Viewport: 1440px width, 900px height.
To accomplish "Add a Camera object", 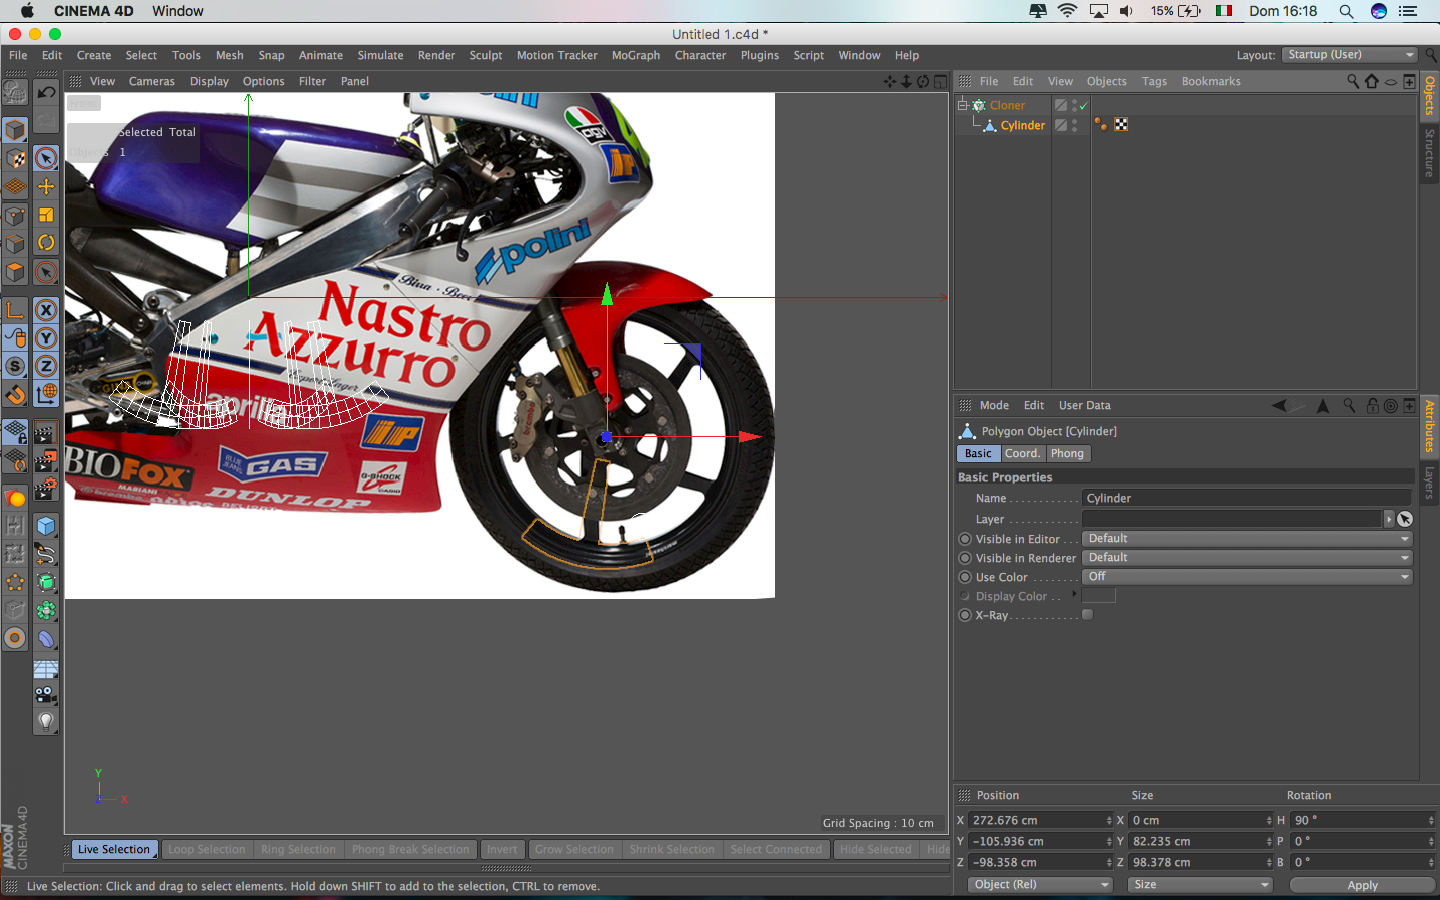I will coord(46,694).
